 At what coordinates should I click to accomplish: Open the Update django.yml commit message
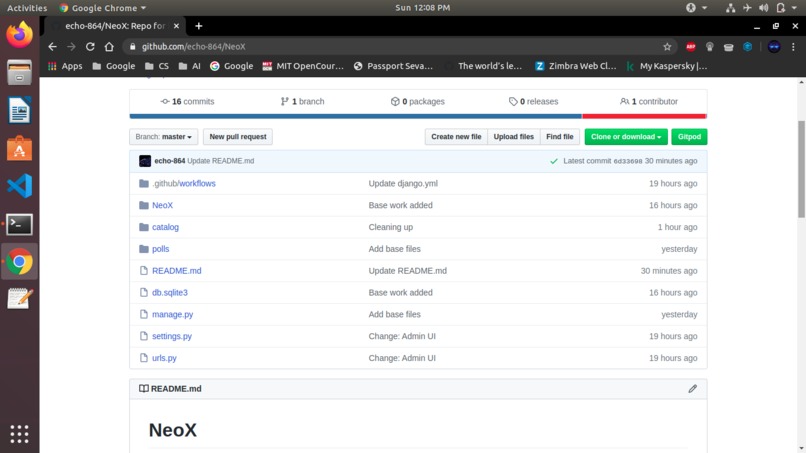pyautogui.click(x=403, y=184)
